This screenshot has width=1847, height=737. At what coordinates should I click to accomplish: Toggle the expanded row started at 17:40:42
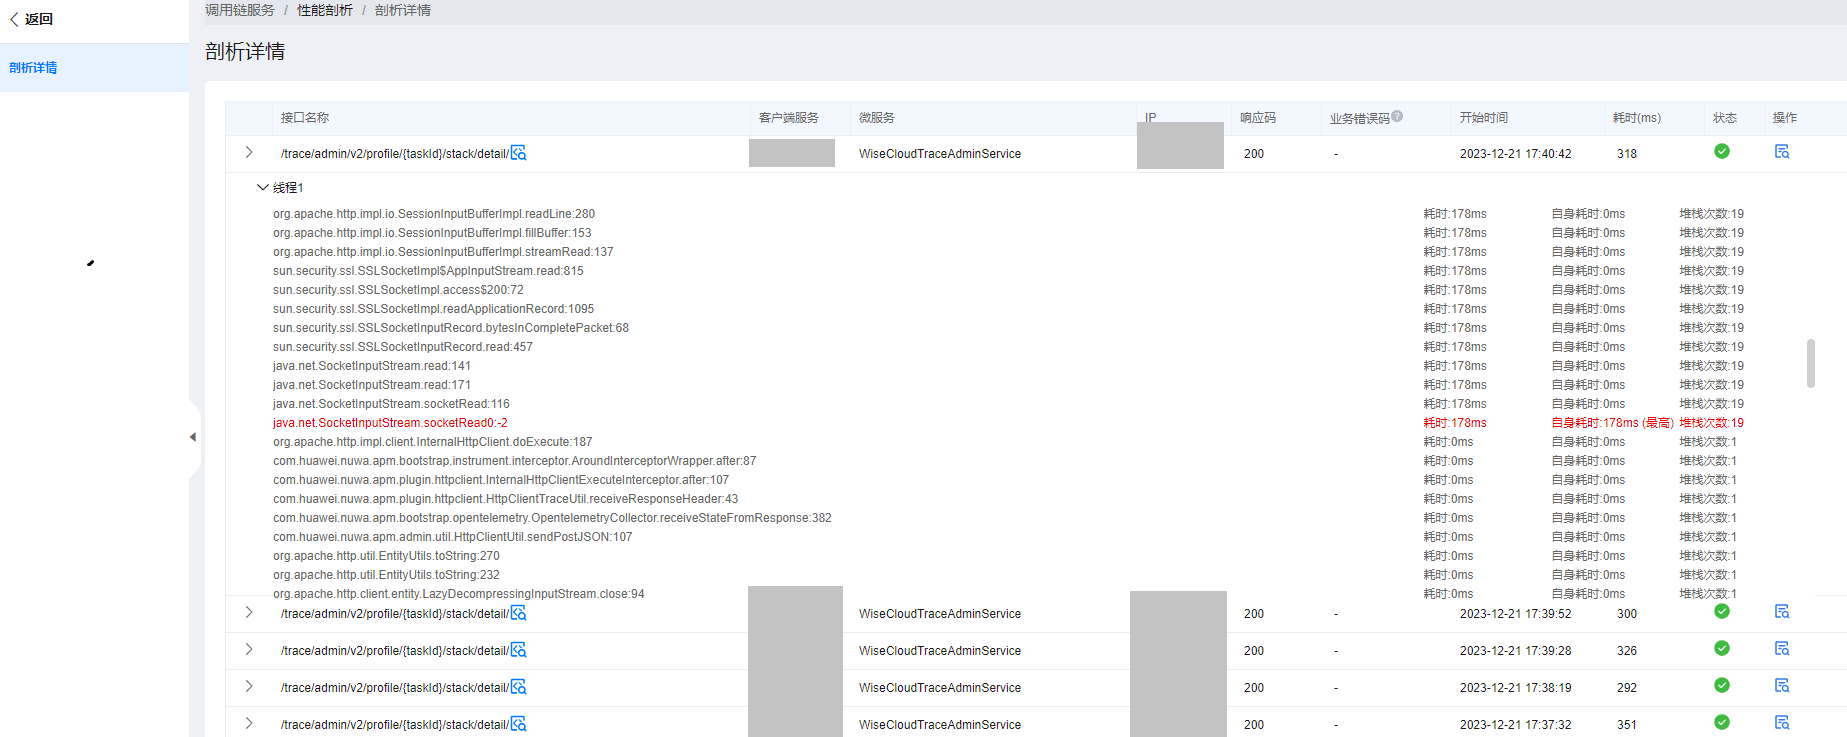pyautogui.click(x=249, y=153)
